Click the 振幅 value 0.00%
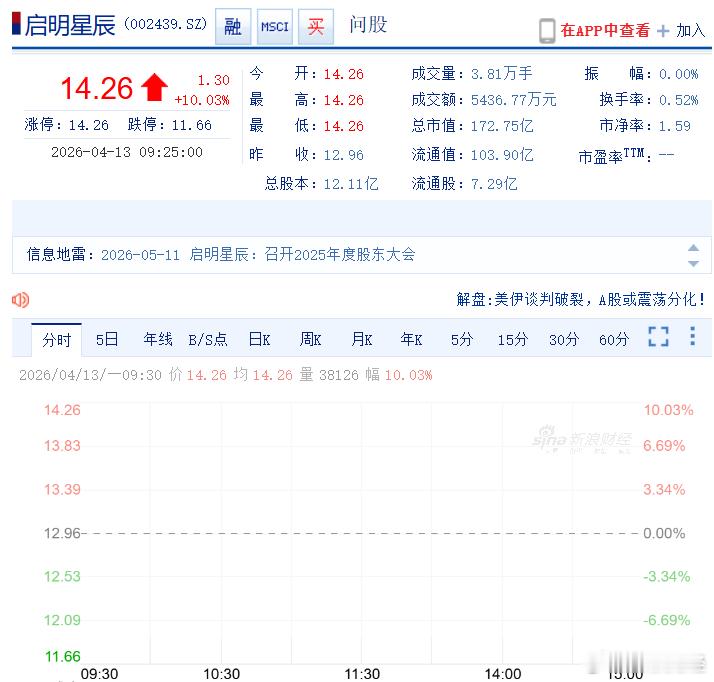The image size is (714, 682). click(x=678, y=74)
